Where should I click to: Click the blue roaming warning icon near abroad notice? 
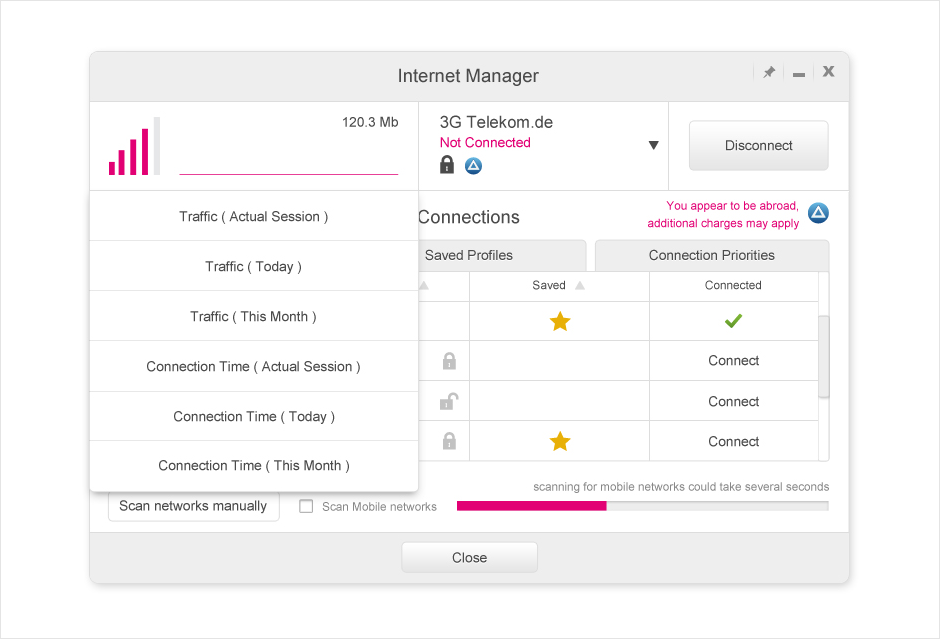818,213
